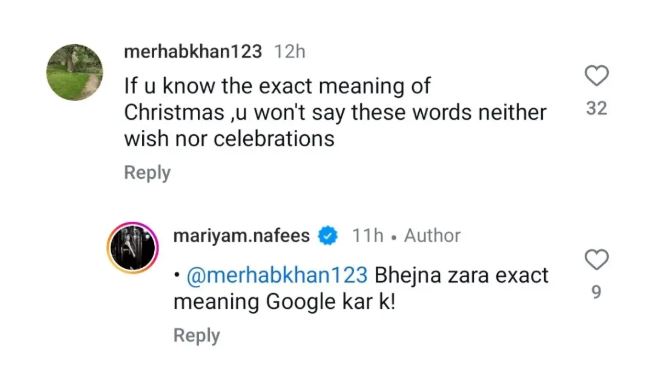View the 32 likes on the first comment
The image size is (655, 377).
point(597,109)
